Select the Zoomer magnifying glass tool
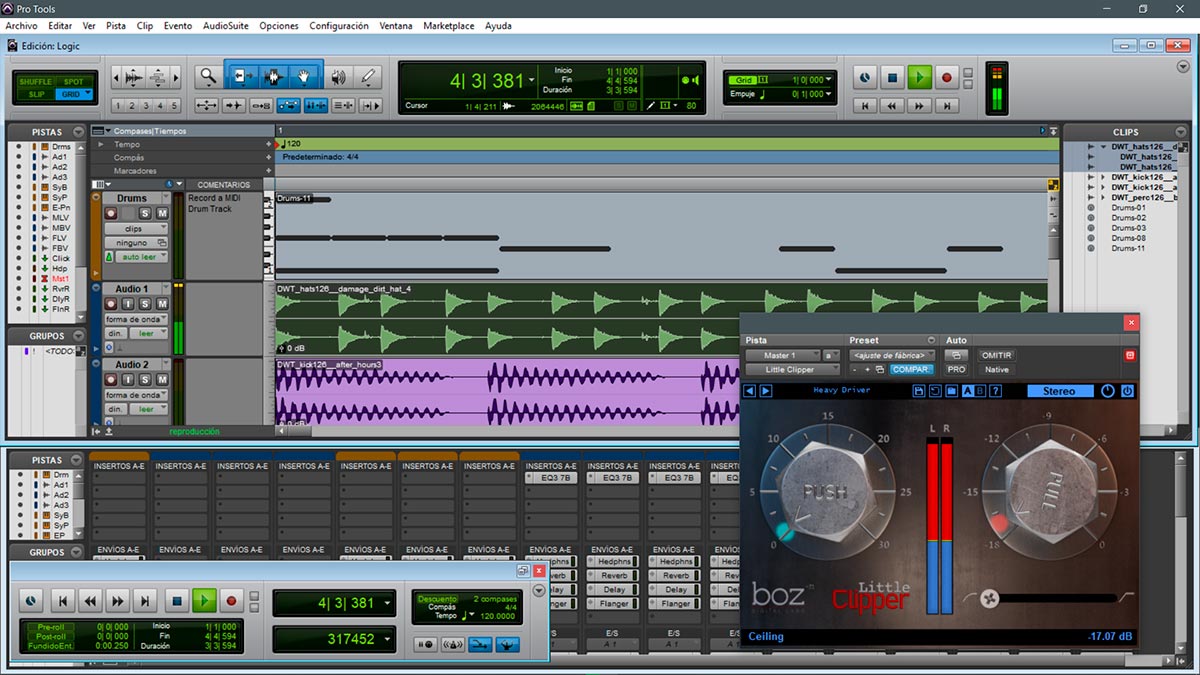This screenshot has height=675, width=1200. [x=207, y=76]
